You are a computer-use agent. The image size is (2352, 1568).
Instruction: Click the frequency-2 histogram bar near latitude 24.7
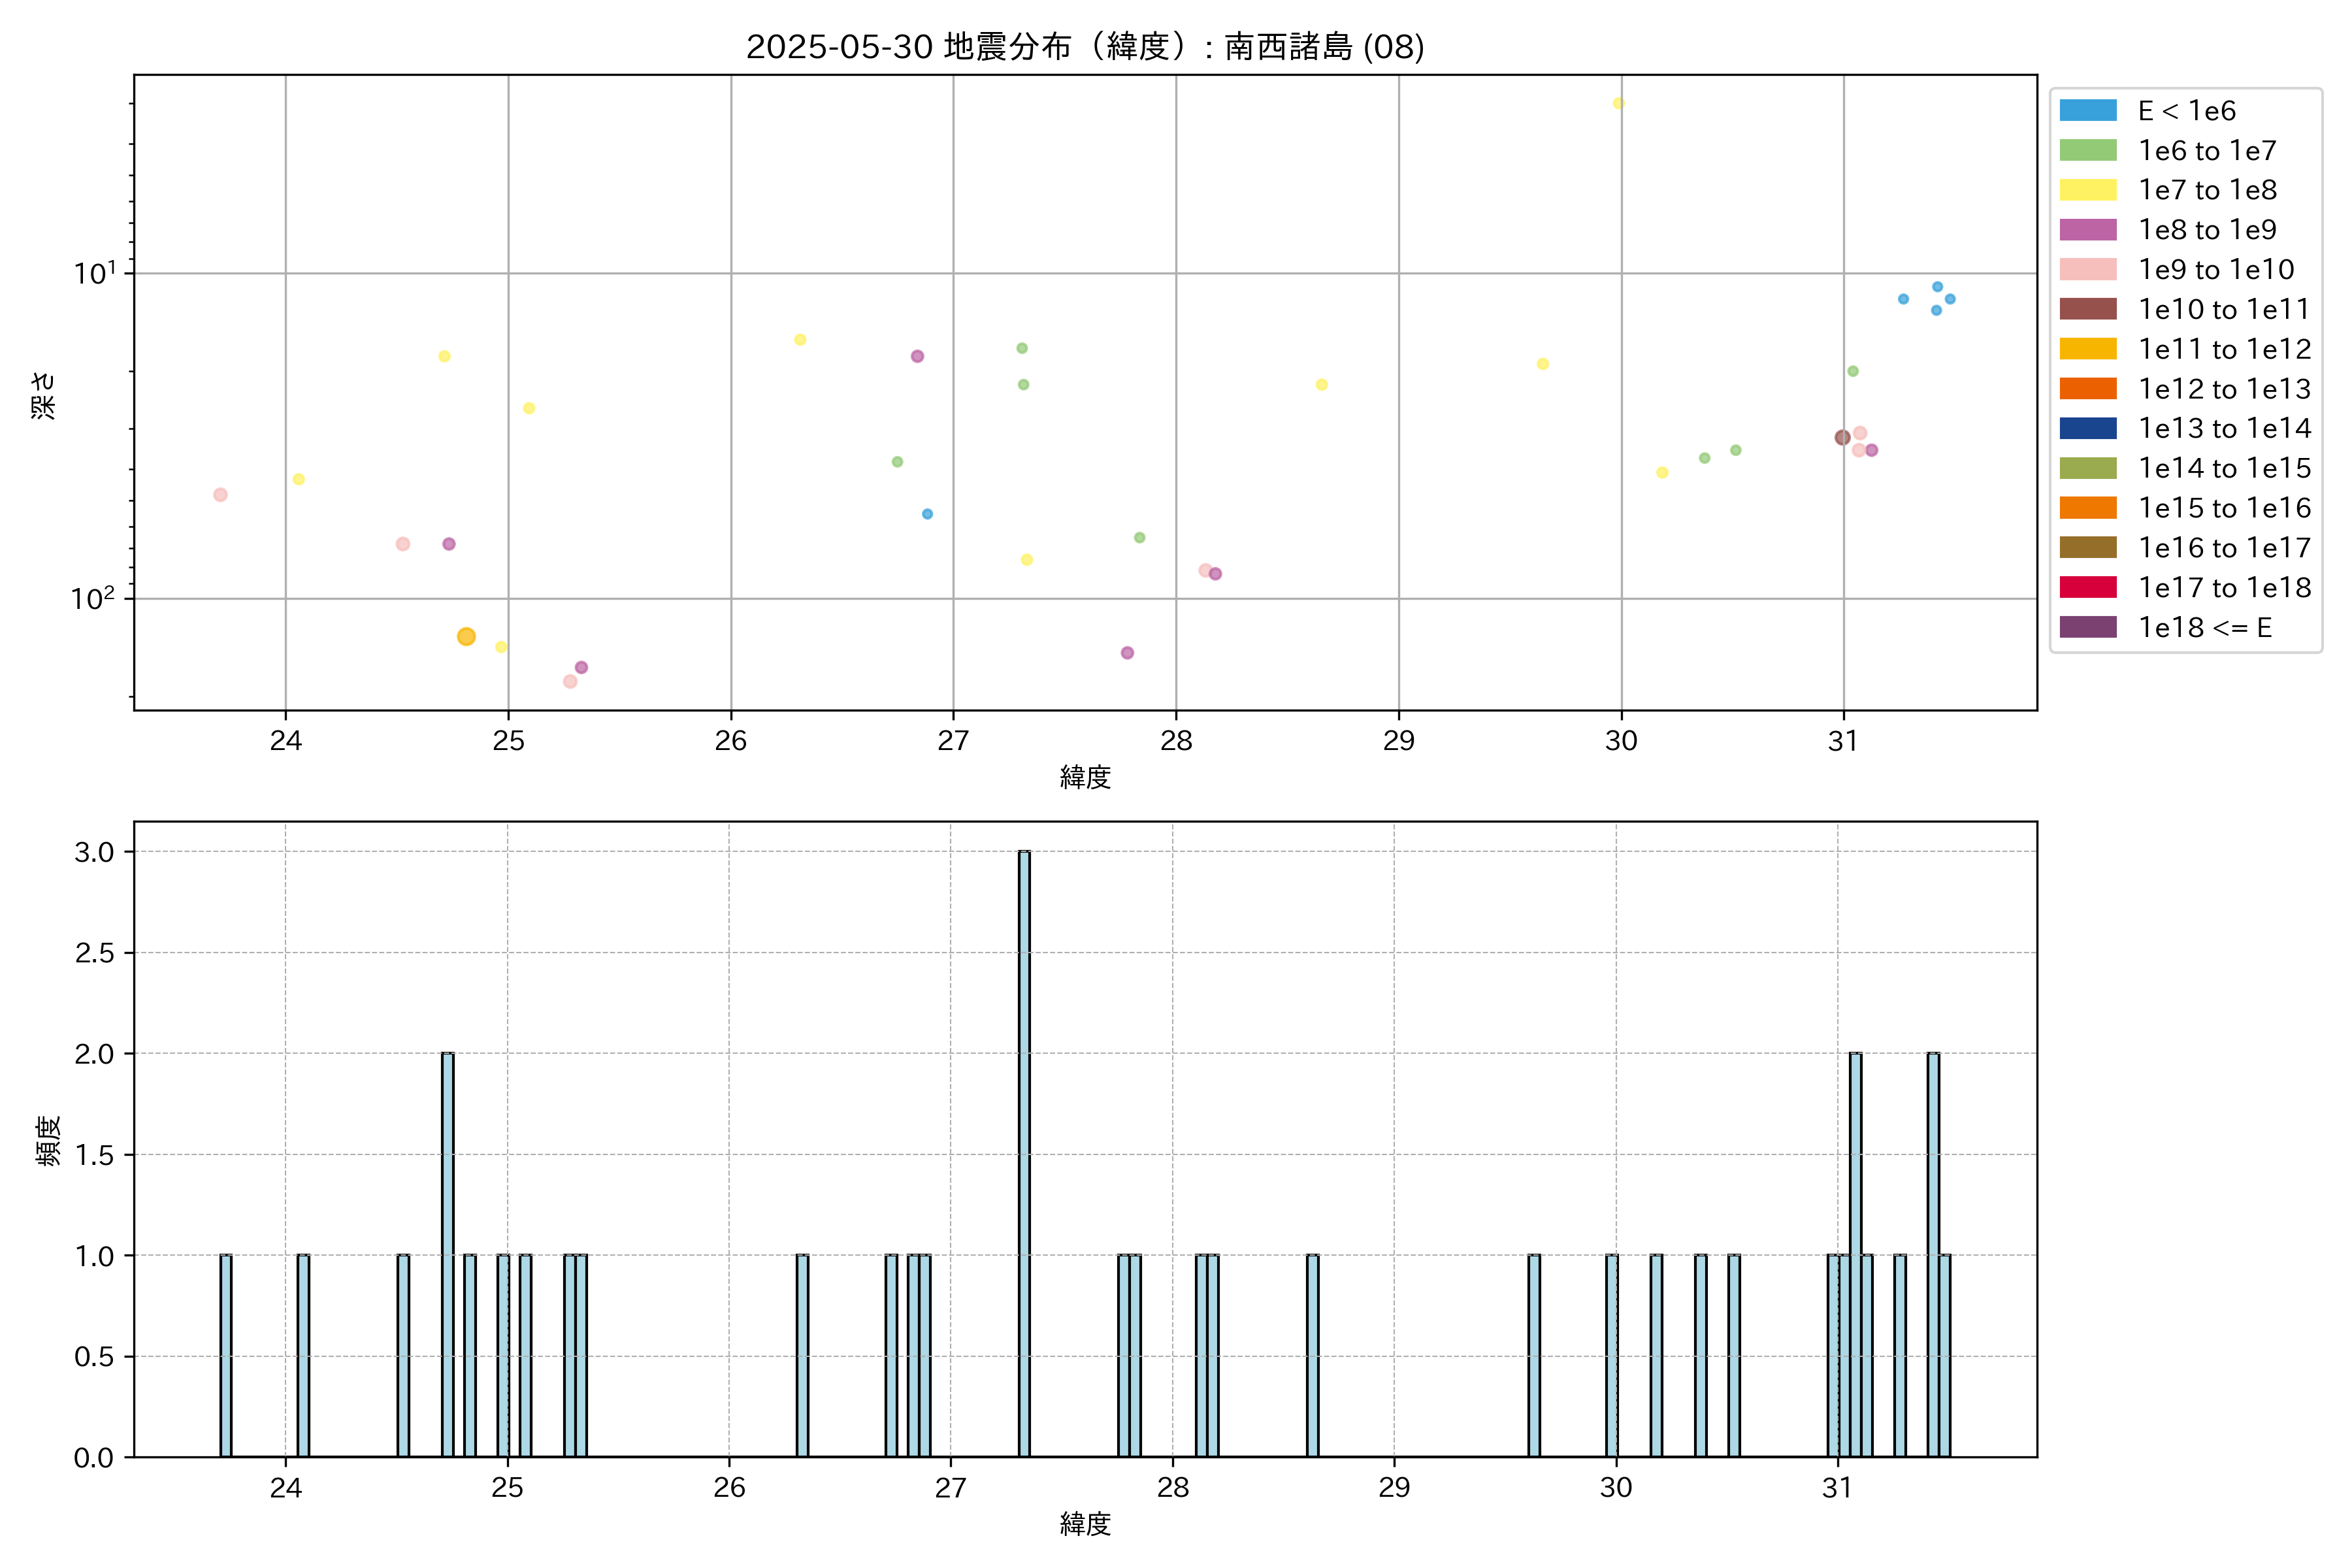tap(447, 1254)
